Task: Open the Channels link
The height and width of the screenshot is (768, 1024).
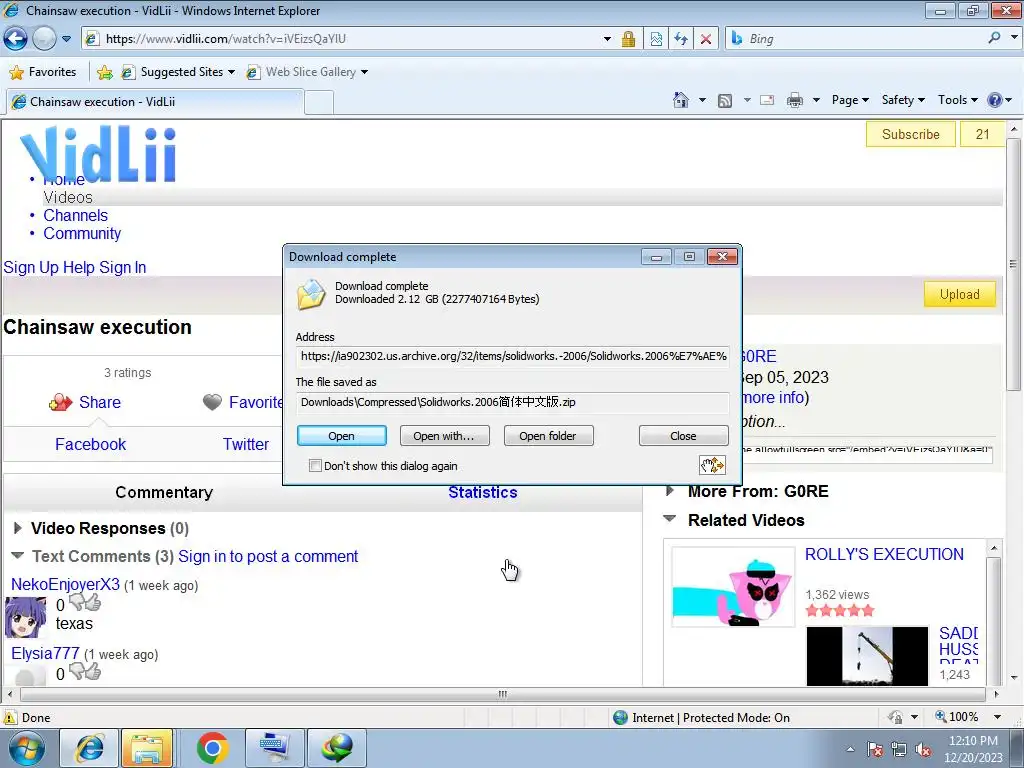Action: [76, 216]
